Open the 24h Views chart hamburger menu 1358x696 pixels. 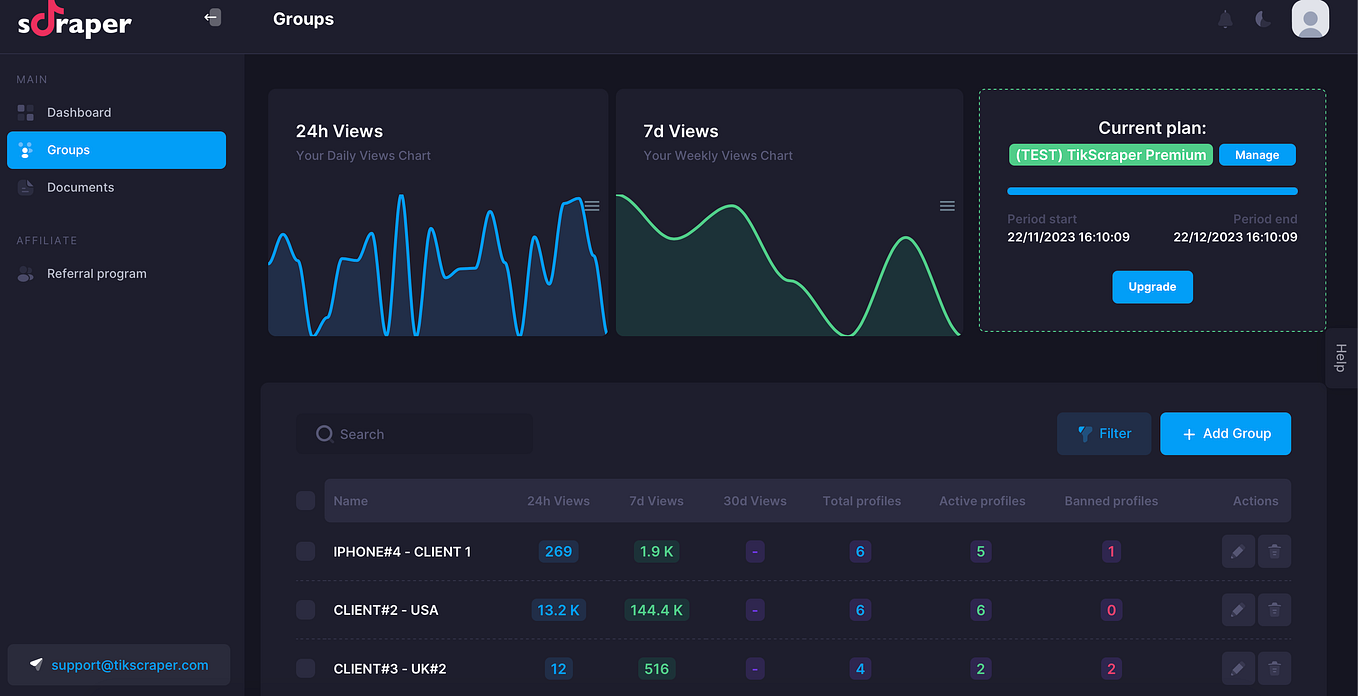pos(592,206)
